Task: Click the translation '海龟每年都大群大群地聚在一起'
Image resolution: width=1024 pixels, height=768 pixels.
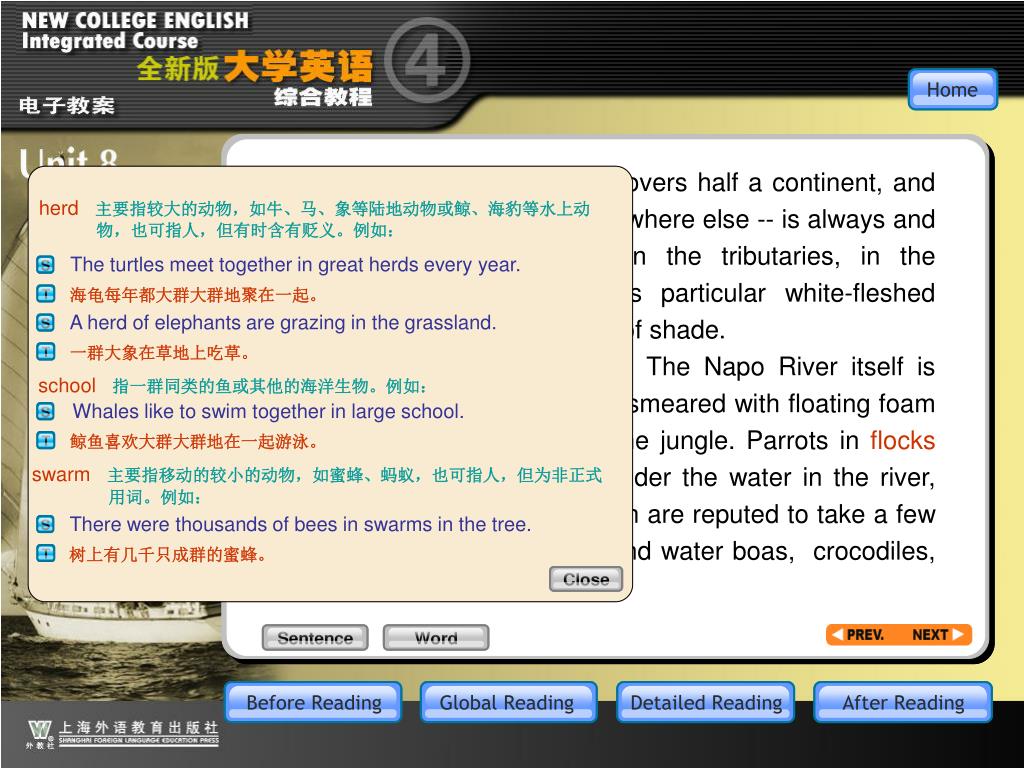Action: (x=194, y=295)
